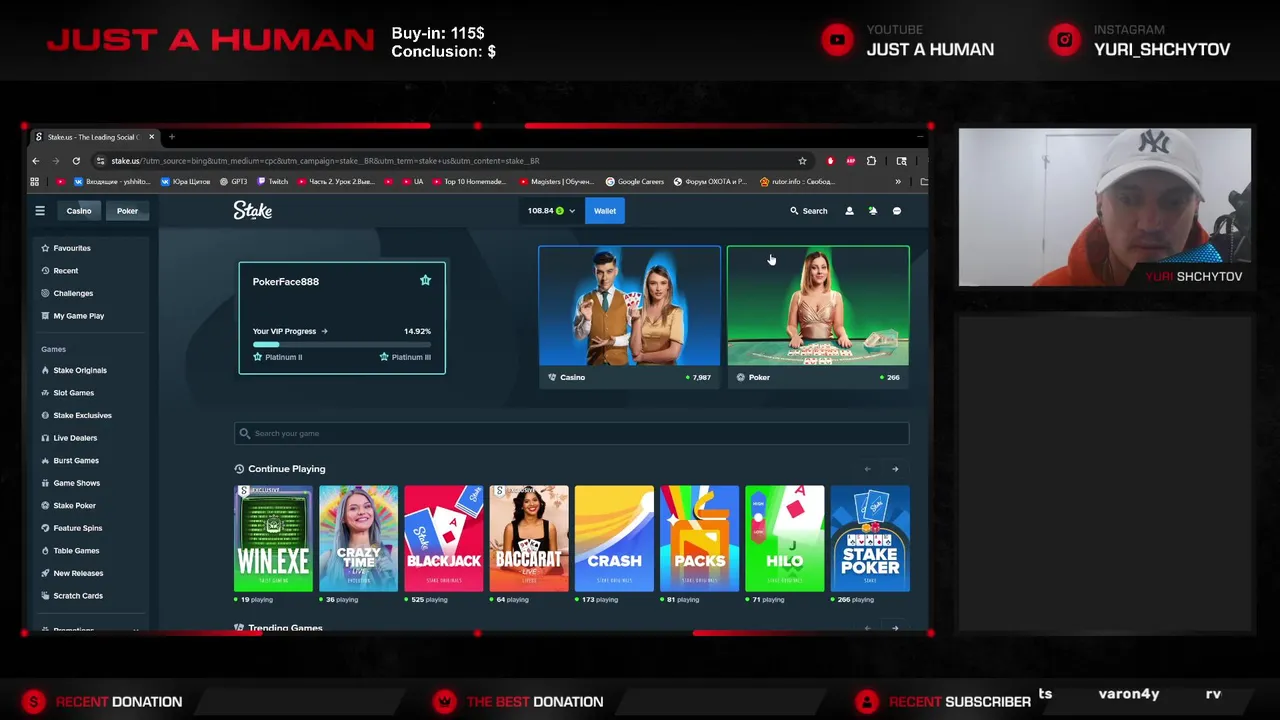Open the GPT3 bookmark

(x=233, y=182)
